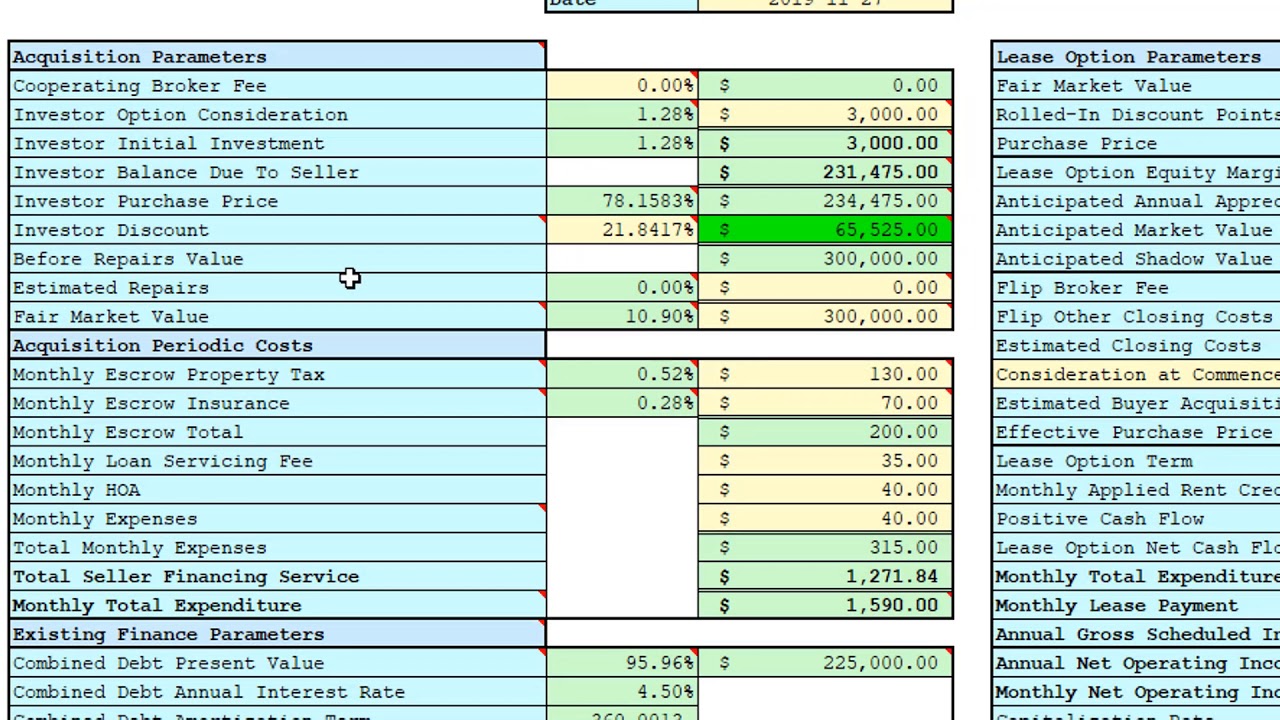Select the green Investor Discount 65,525.00 cell

point(826,230)
